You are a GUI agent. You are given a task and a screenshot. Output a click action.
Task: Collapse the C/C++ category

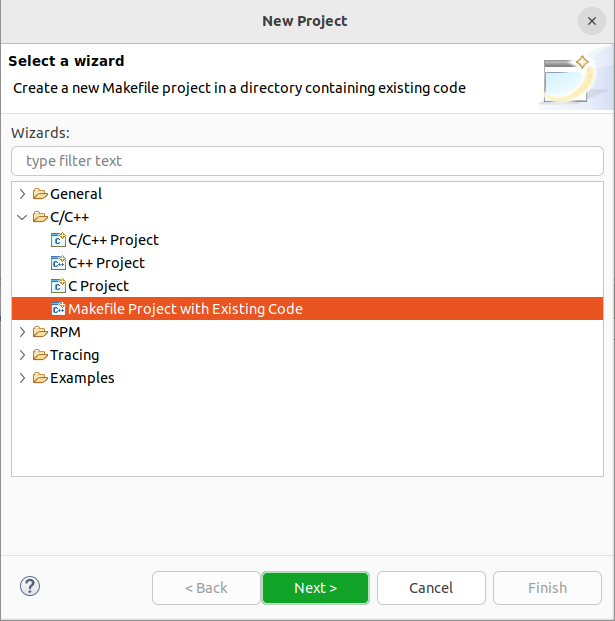pos(22,217)
